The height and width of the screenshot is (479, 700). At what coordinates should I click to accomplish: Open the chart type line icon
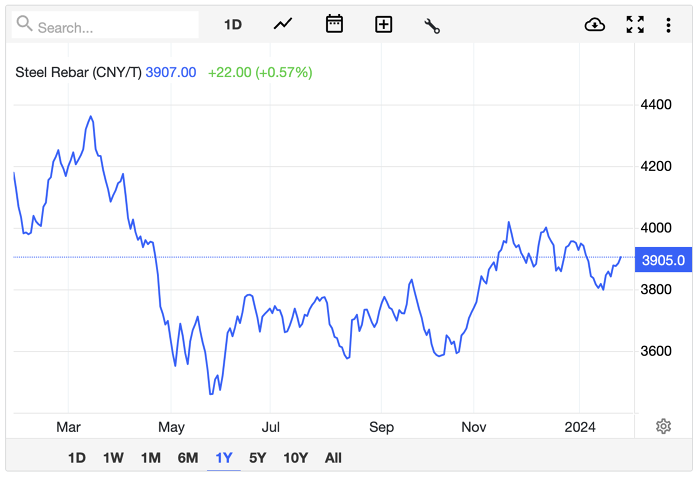coord(283,25)
